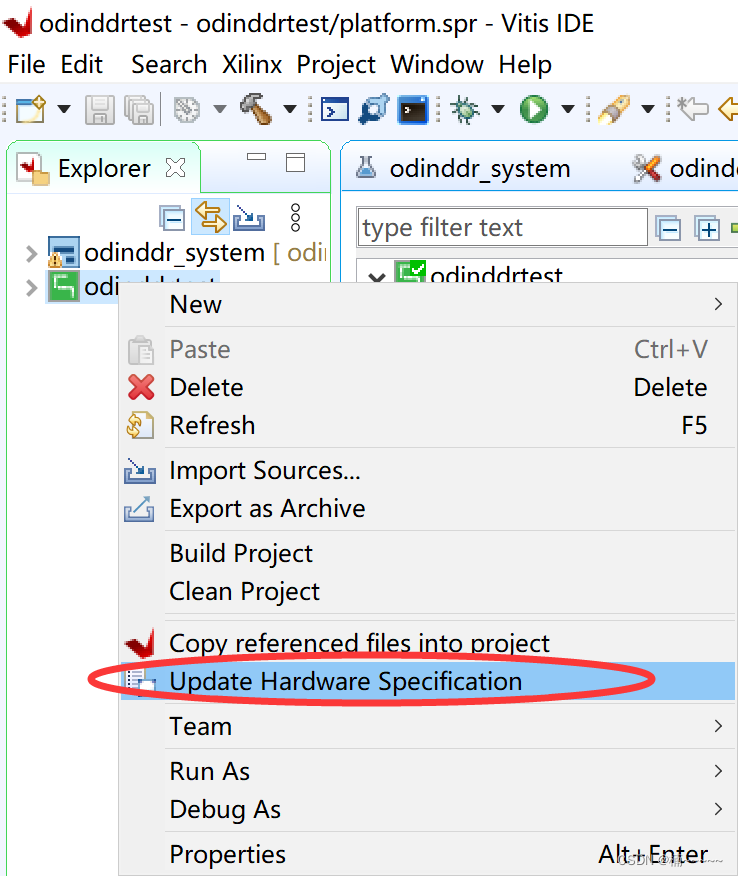The width and height of the screenshot is (738, 876).
Task: Collapse the odinddrtest node in editor tree
Action: [x=377, y=277]
